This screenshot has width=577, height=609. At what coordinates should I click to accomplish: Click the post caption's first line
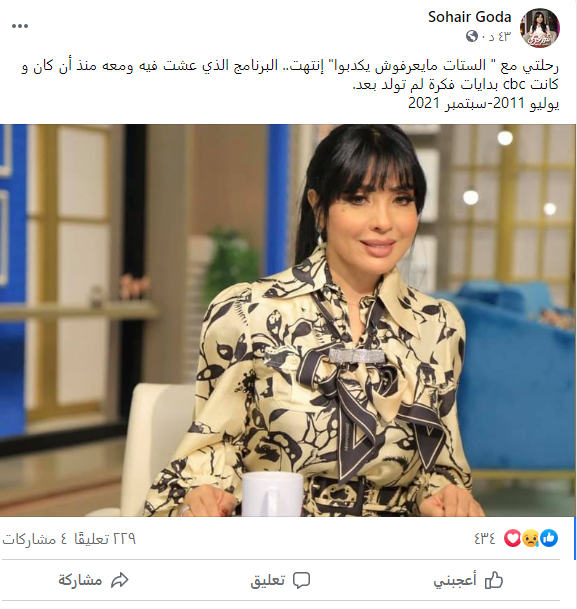[x=290, y=66]
